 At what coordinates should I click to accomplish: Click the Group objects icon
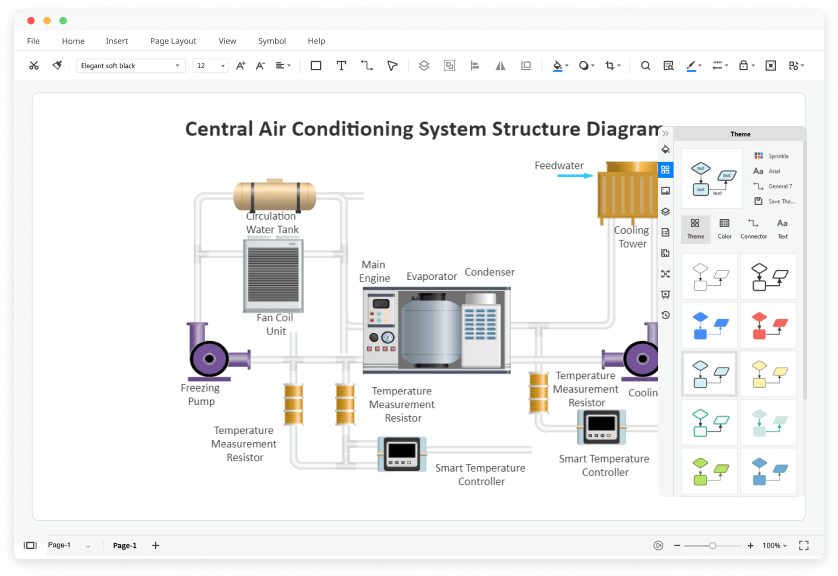click(449, 66)
